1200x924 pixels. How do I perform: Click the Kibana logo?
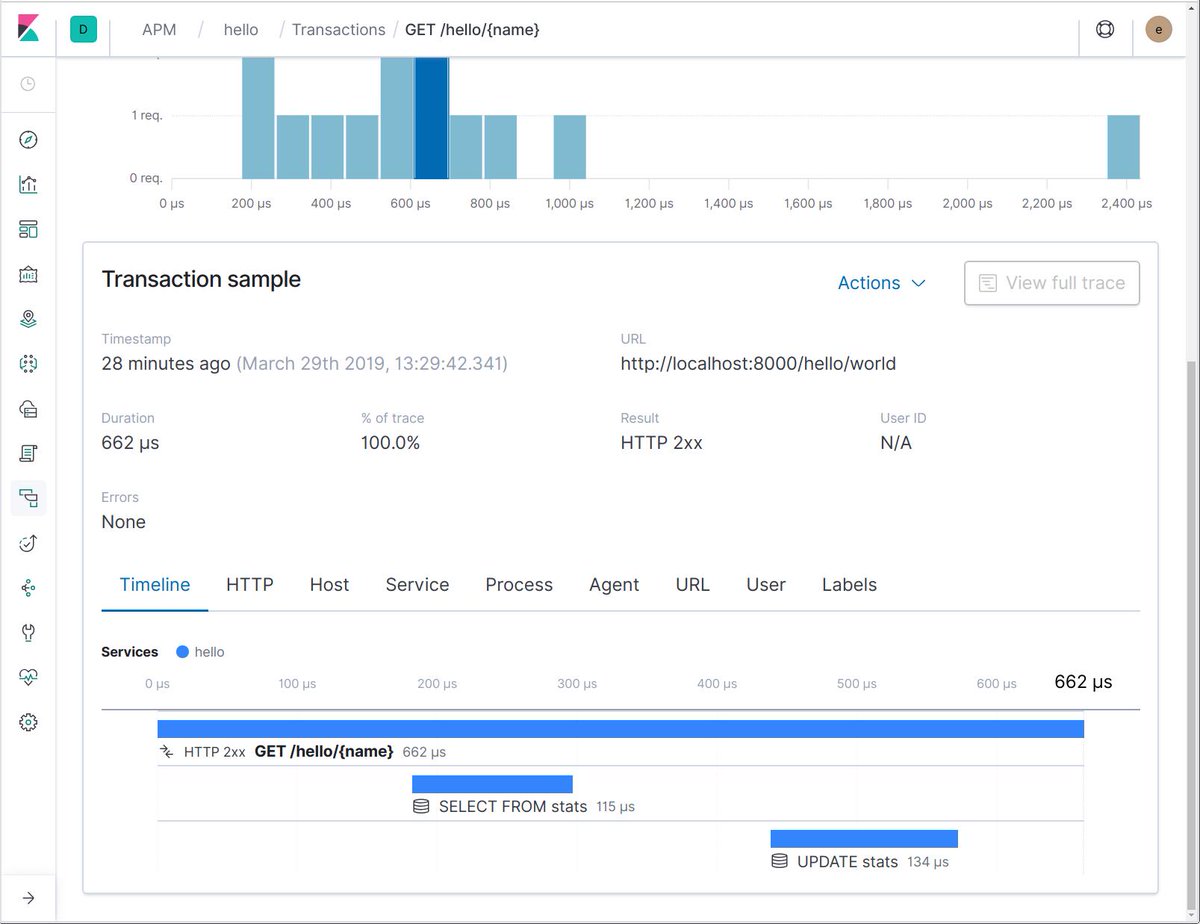tap(29, 29)
